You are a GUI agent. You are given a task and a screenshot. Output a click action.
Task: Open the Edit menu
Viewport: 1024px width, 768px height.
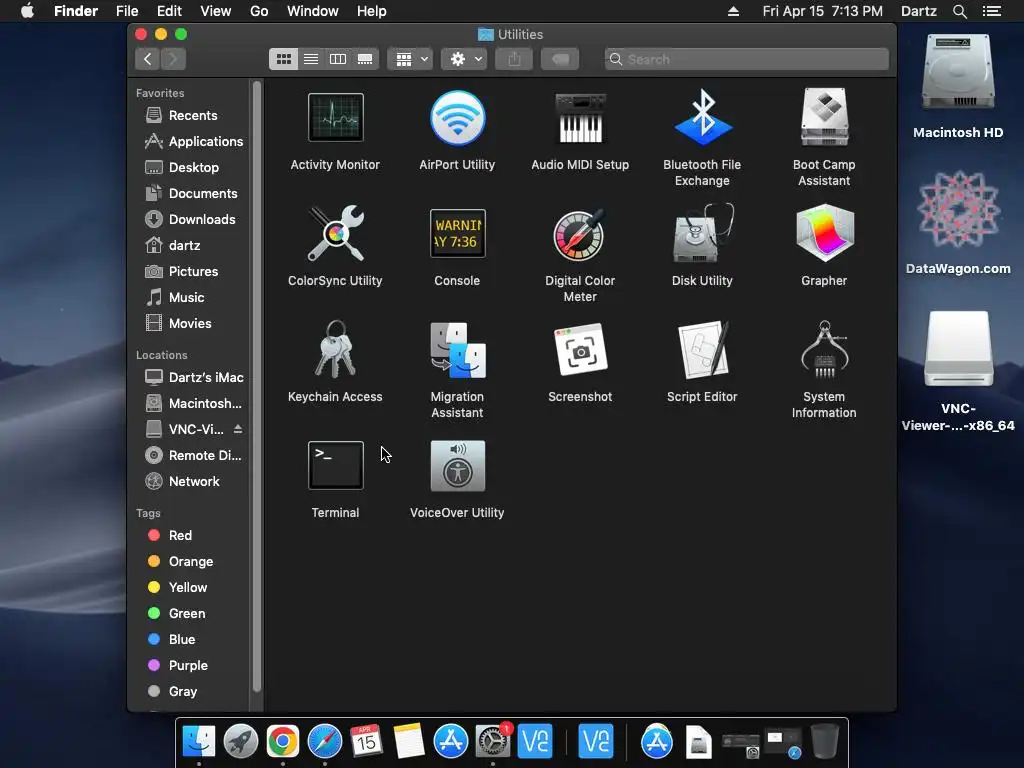coord(169,11)
